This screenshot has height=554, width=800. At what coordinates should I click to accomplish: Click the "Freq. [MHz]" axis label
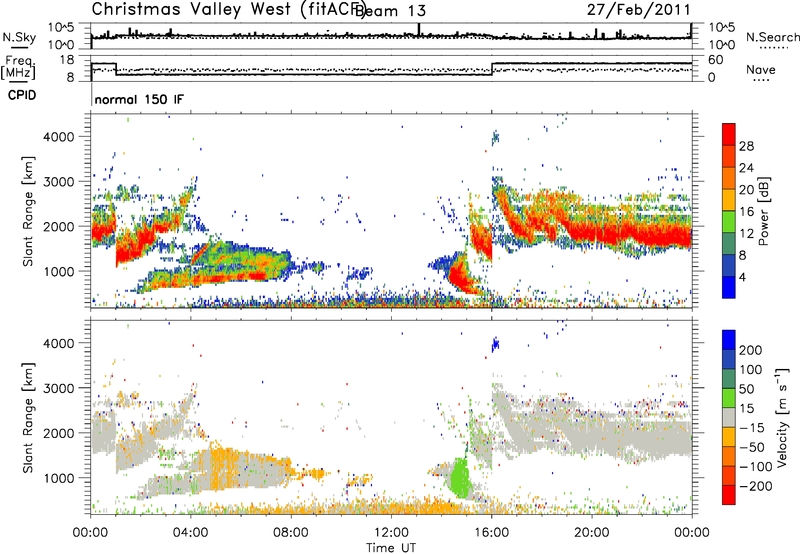18,67
